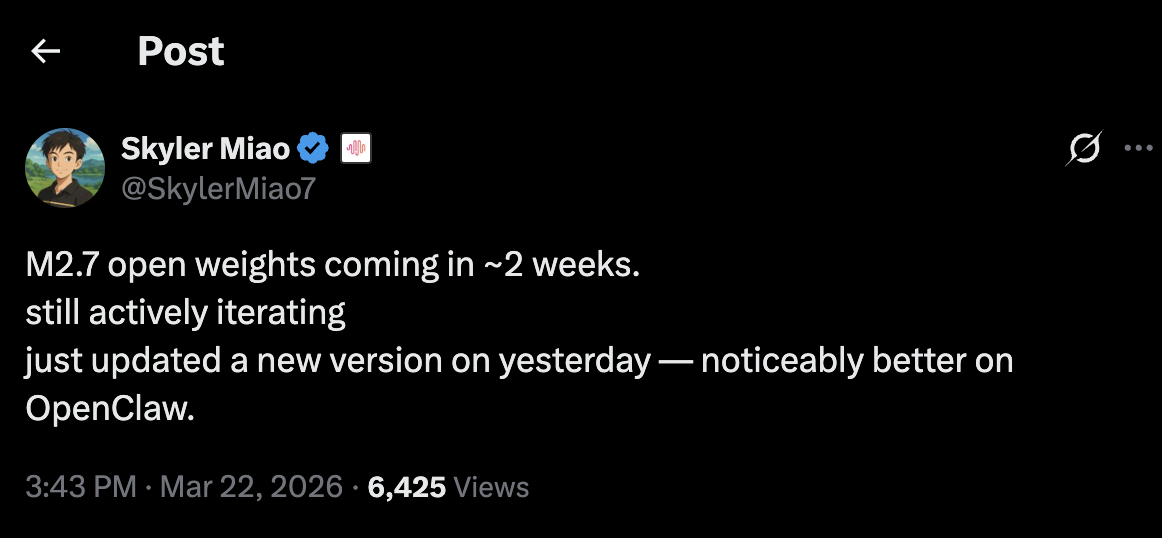Click the 'still actively iterating' text line
This screenshot has width=1162, height=538.
point(185,313)
